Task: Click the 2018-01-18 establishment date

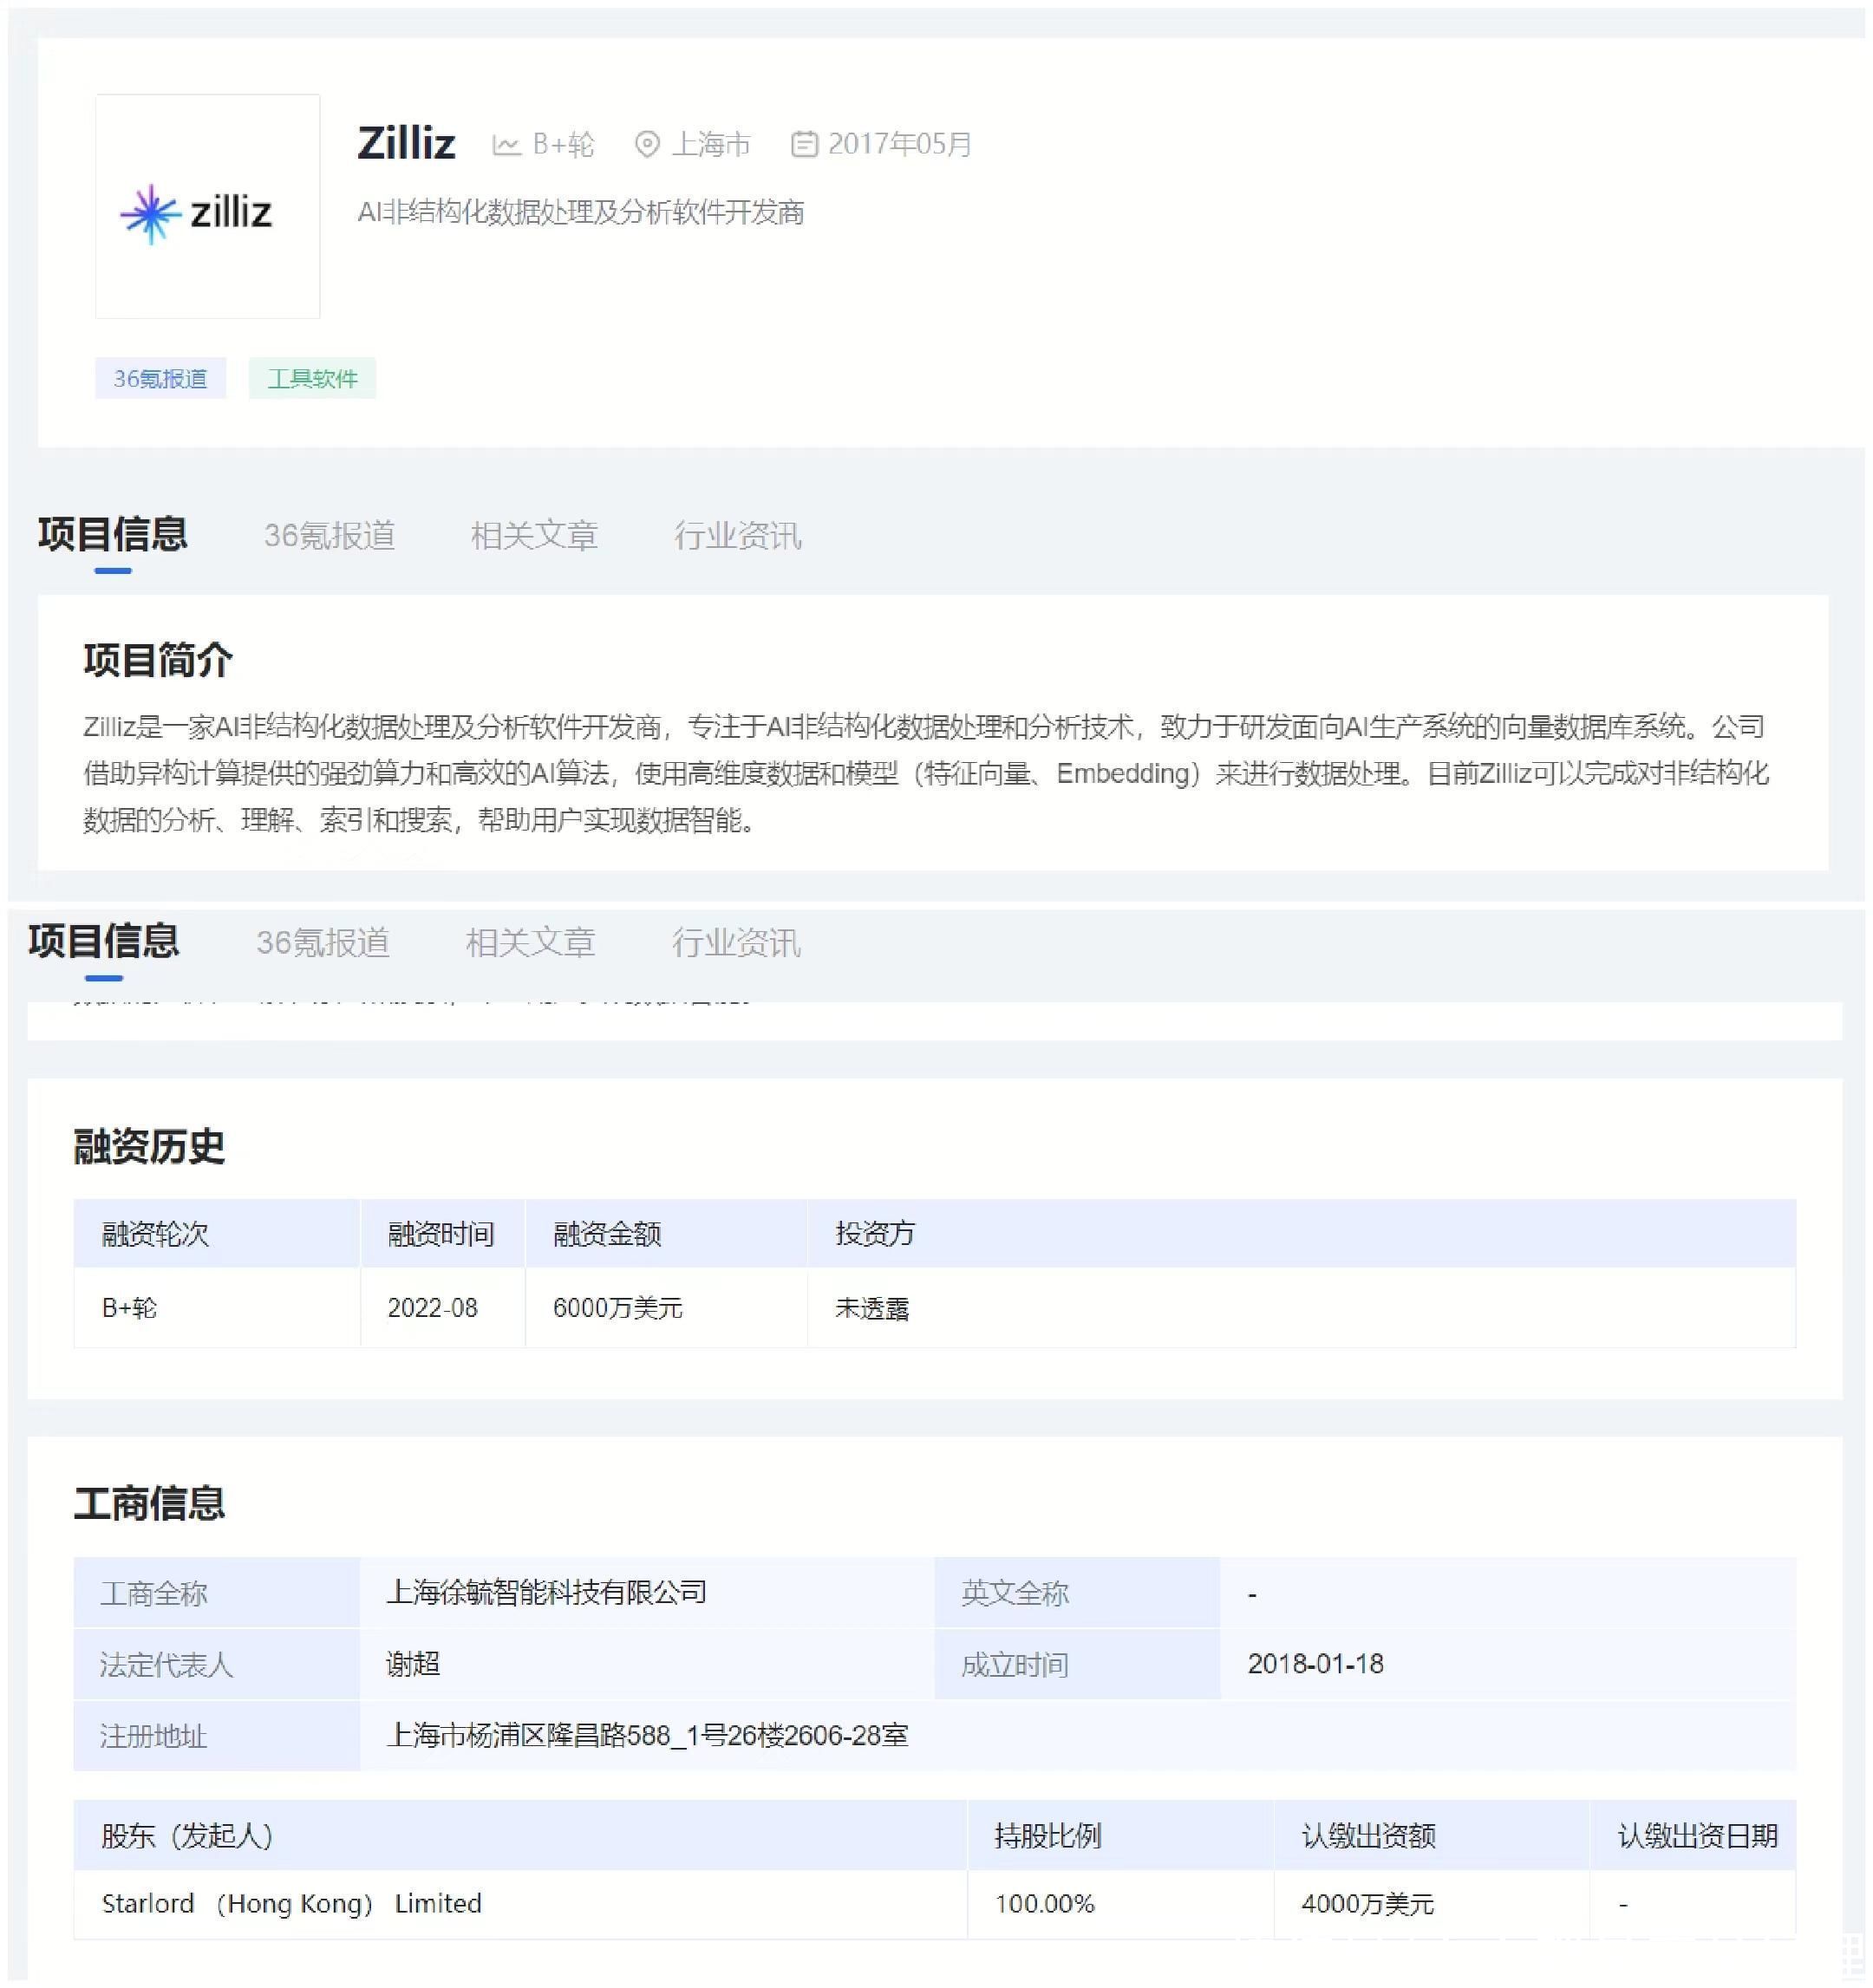Action: pyautogui.click(x=1316, y=1664)
